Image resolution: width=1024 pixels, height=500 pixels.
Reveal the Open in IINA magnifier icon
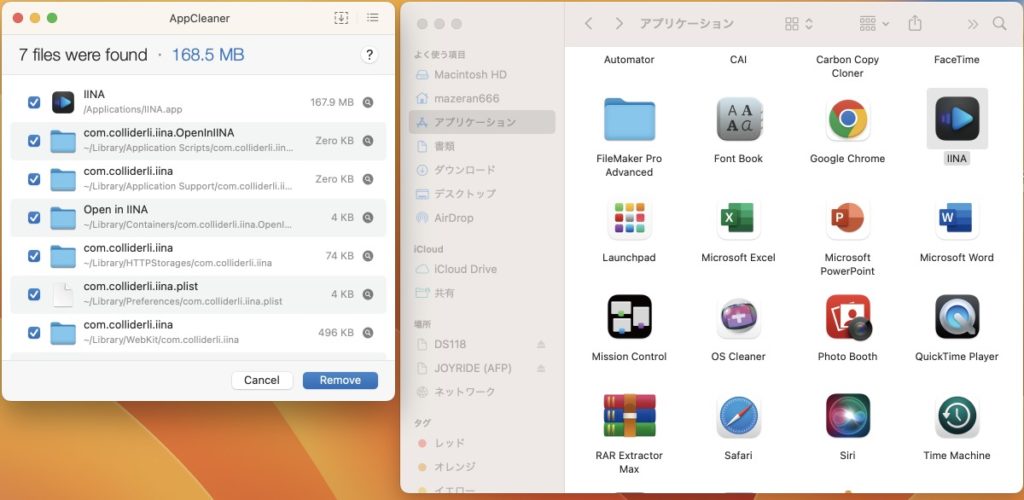tap(368, 217)
